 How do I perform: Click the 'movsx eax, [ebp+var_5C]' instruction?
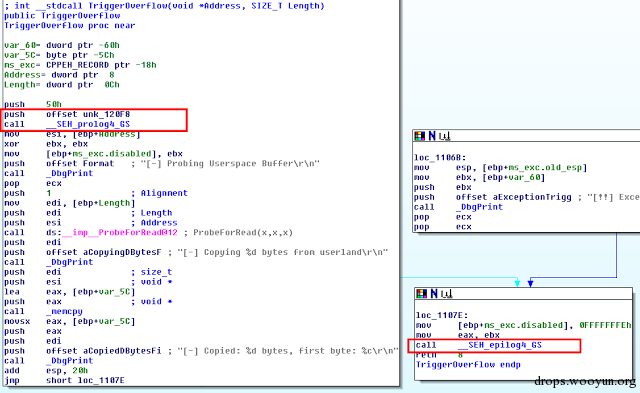[69, 321]
